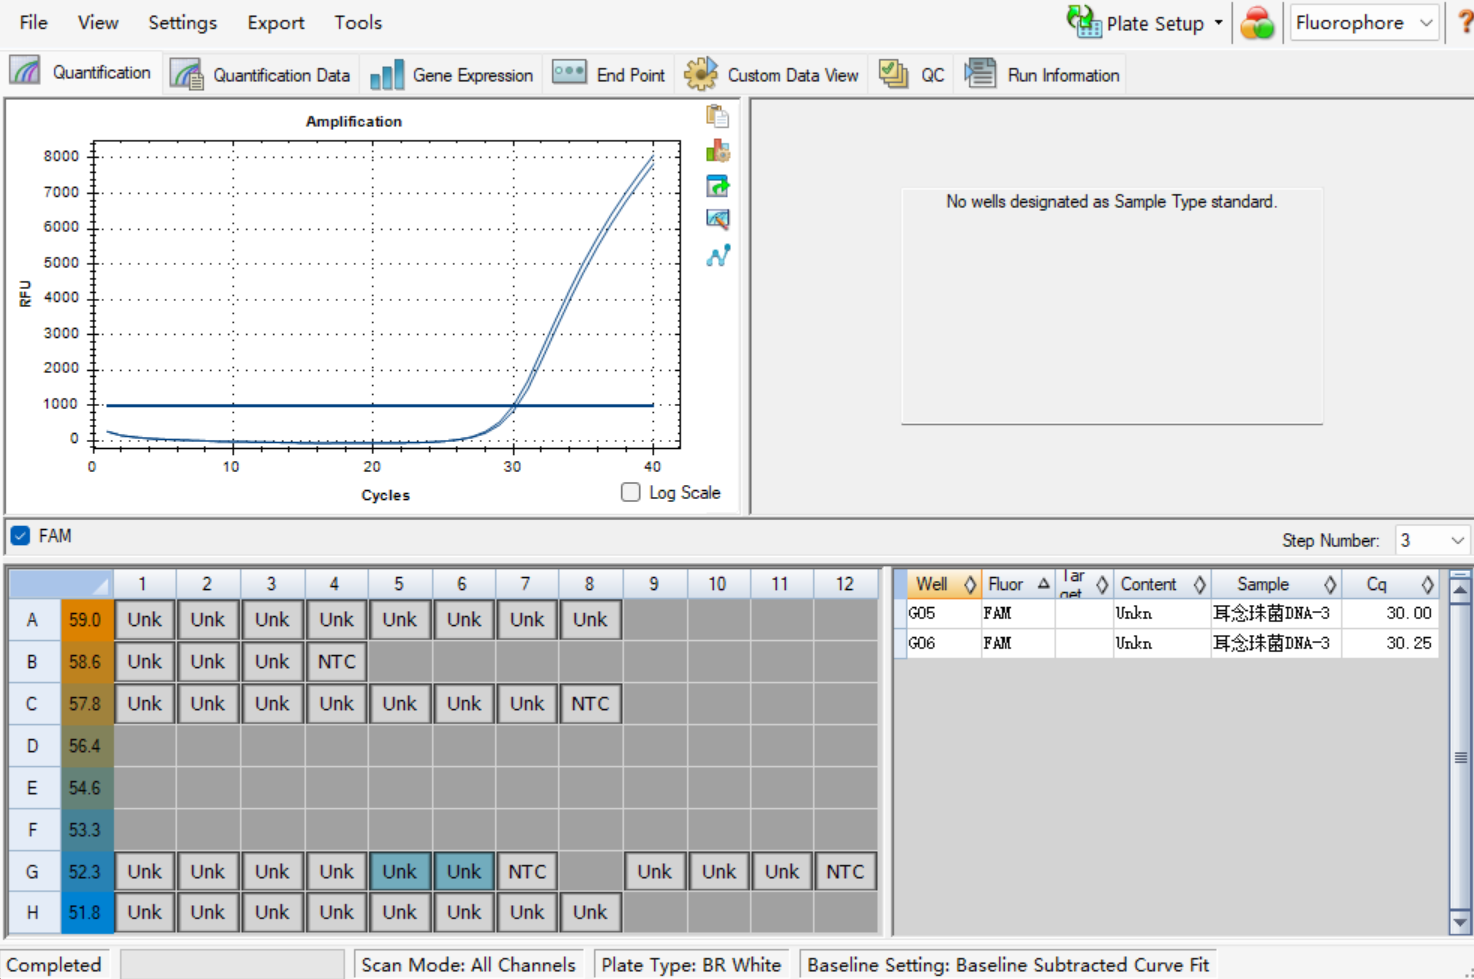Select plate column header 1

[x=143, y=583]
